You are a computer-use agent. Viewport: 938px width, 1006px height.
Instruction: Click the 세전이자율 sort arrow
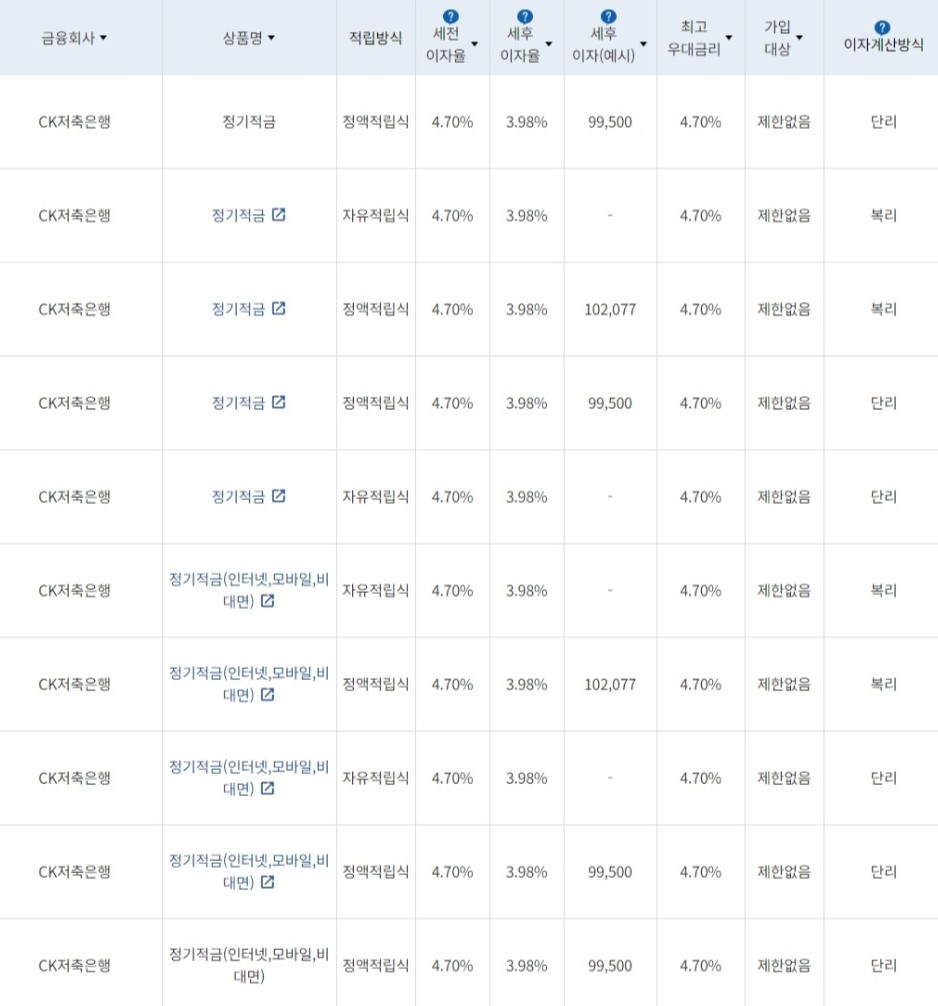[x=475, y=45]
